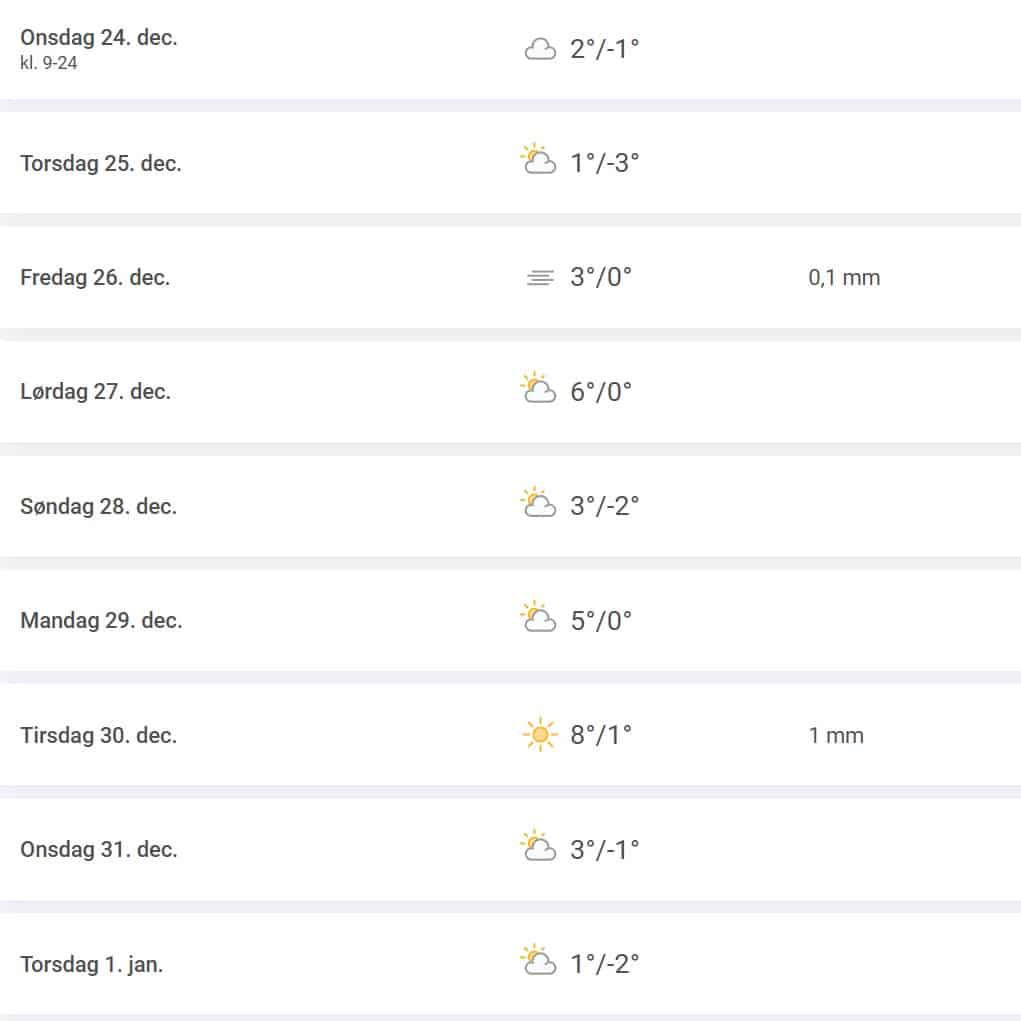Click the 1 mm precipitation value
This screenshot has height=1021, width=1021.
tap(836, 735)
